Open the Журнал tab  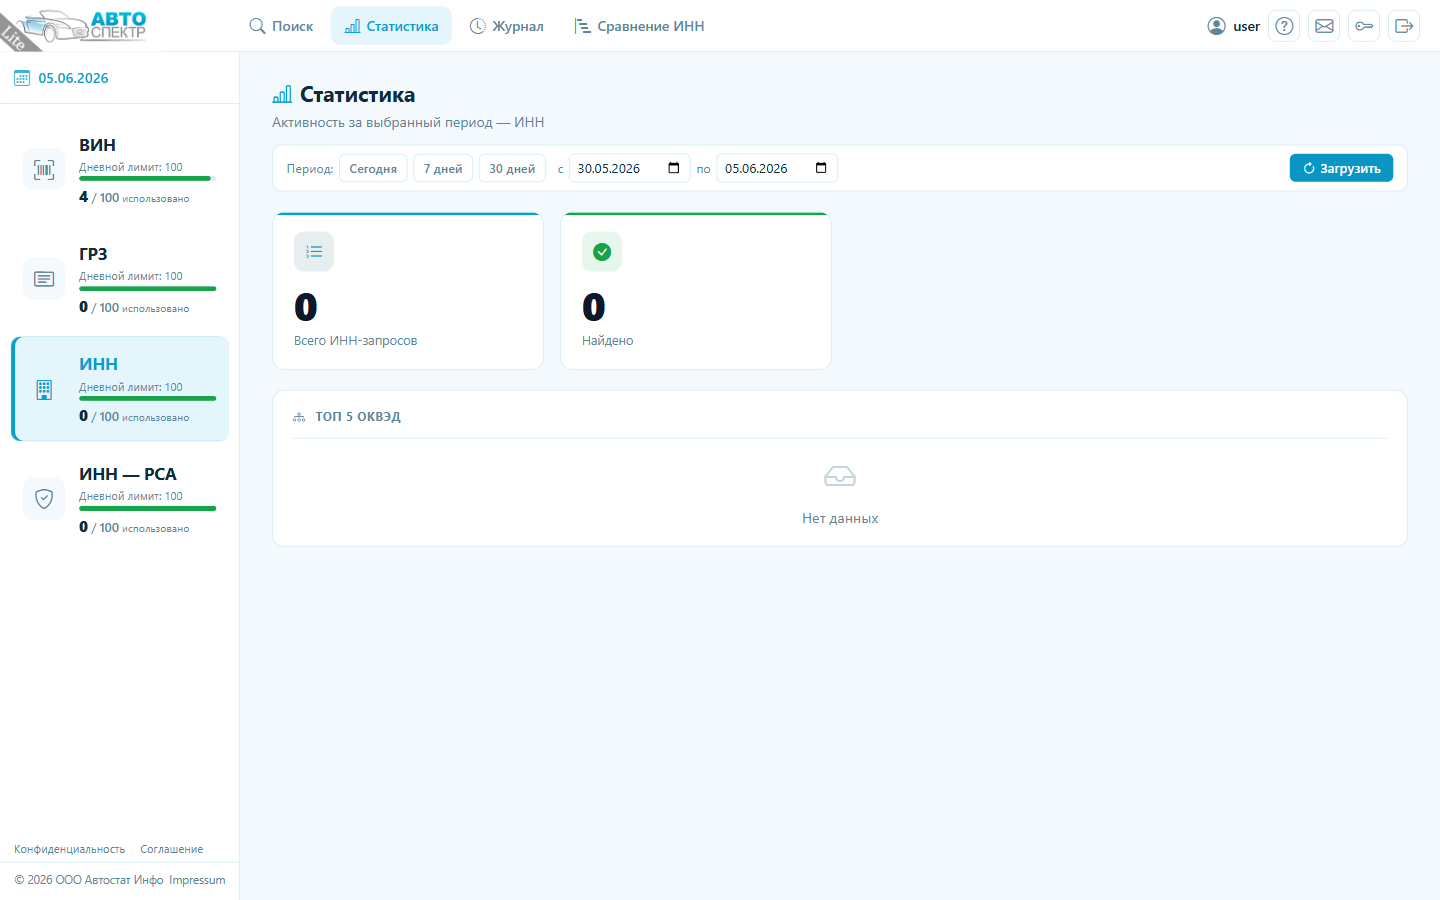coord(507,26)
